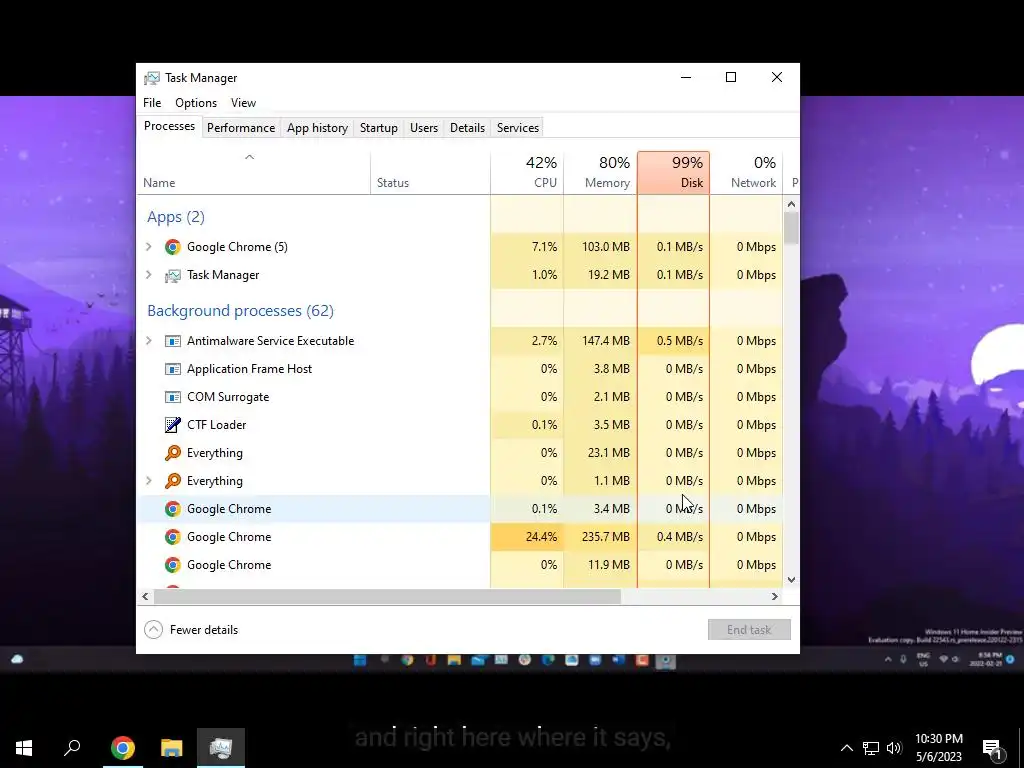This screenshot has height=768, width=1024.
Task: Open Google Chrome from the taskbar
Action: 122,748
